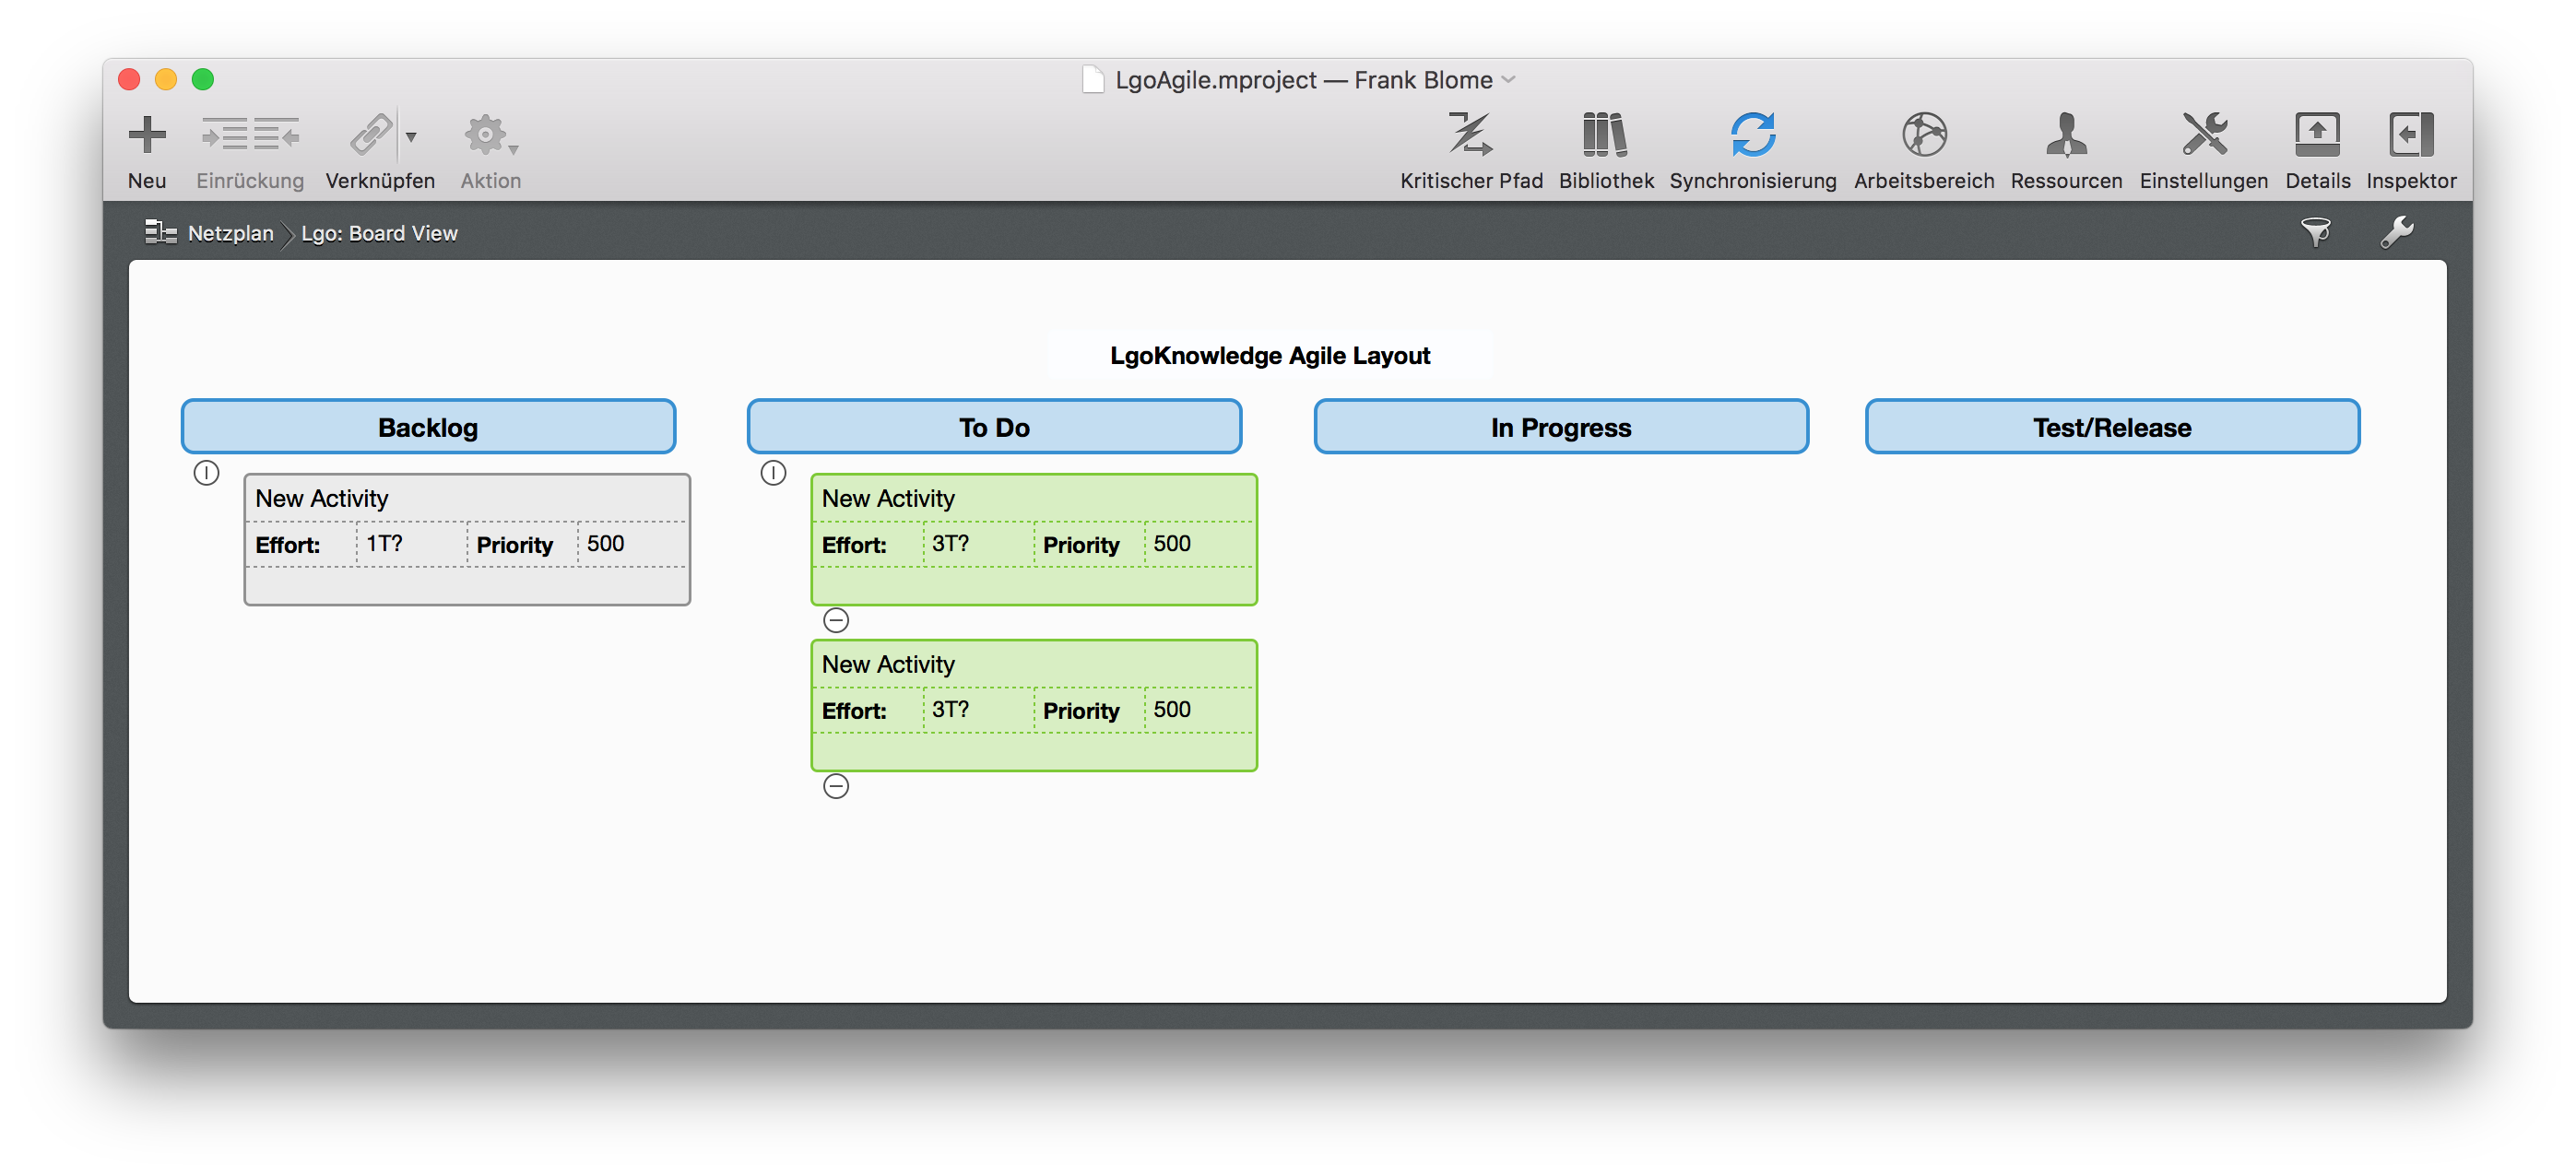Open the Verknüpfen dropdown arrow
The width and height of the screenshot is (2576, 1176).
pos(412,138)
